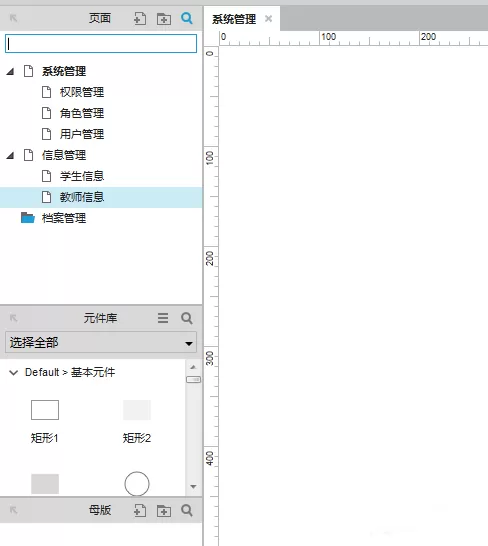Click the page search input field
This screenshot has height=546, width=488.
(x=101, y=44)
